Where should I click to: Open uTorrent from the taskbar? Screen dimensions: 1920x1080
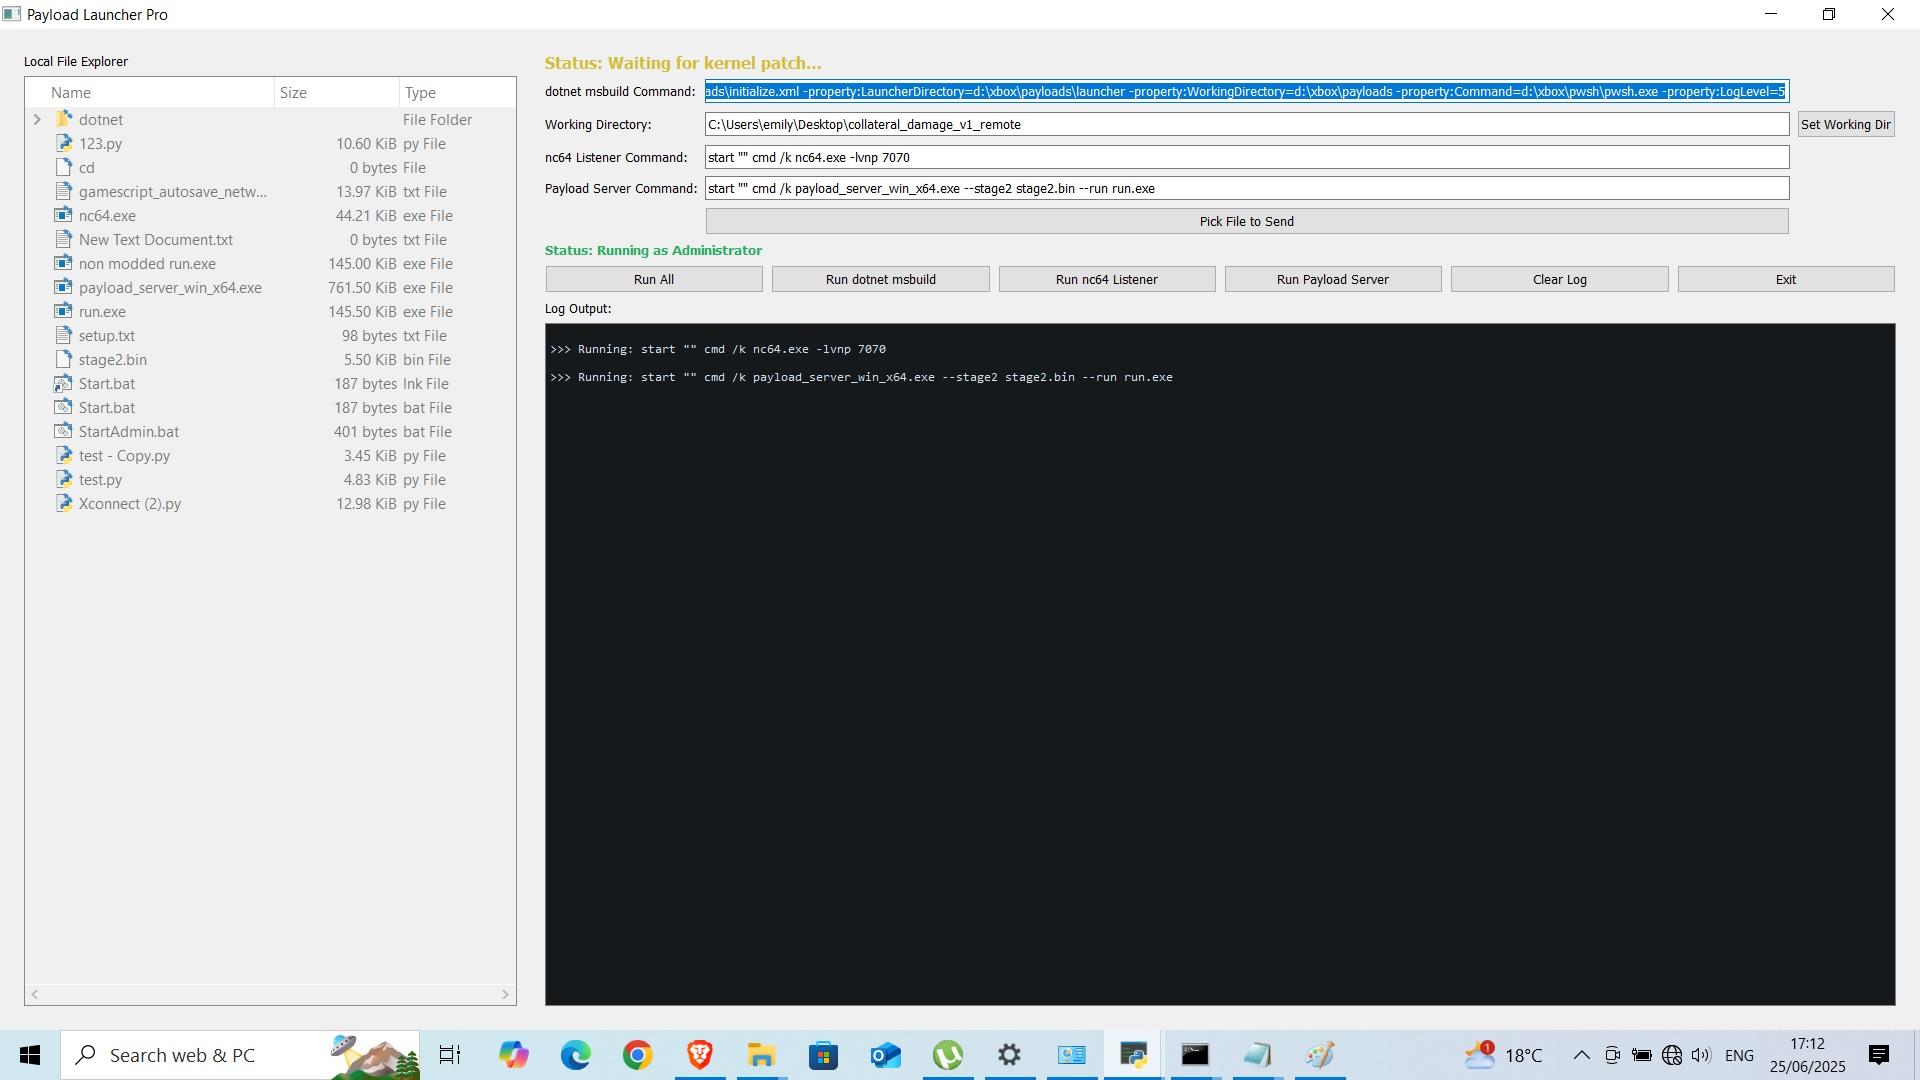[x=947, y=1055]
